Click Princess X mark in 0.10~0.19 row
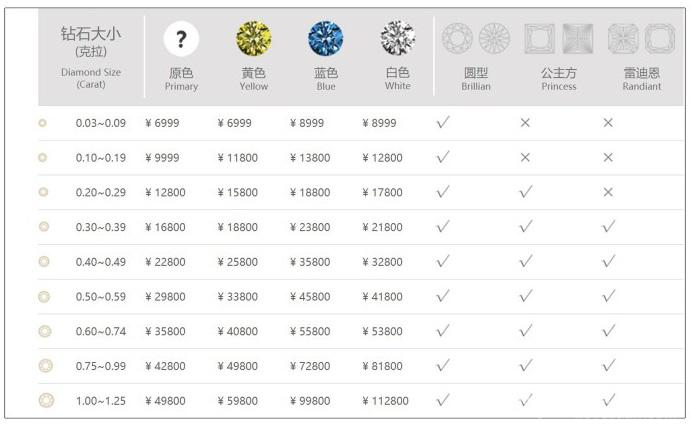Viewport: 691px width, 426px height. tap(525, 157)
